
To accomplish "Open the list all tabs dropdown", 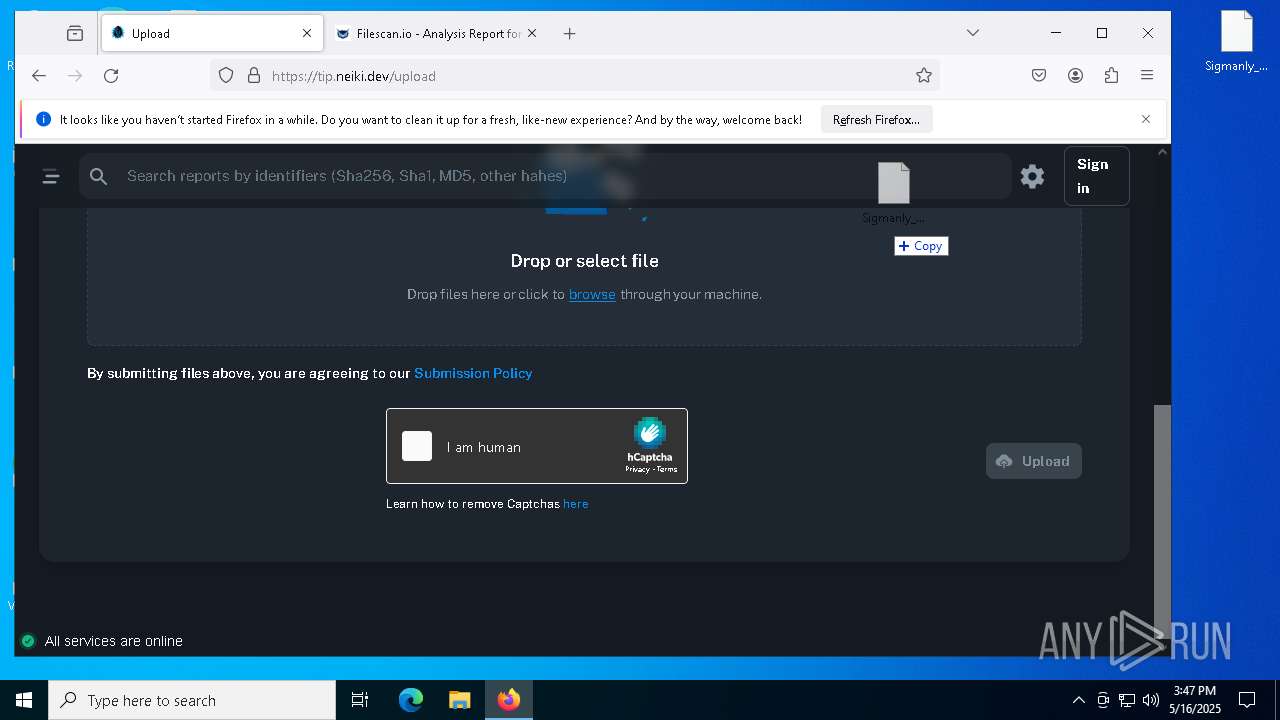I will click(x=972, y=33).
